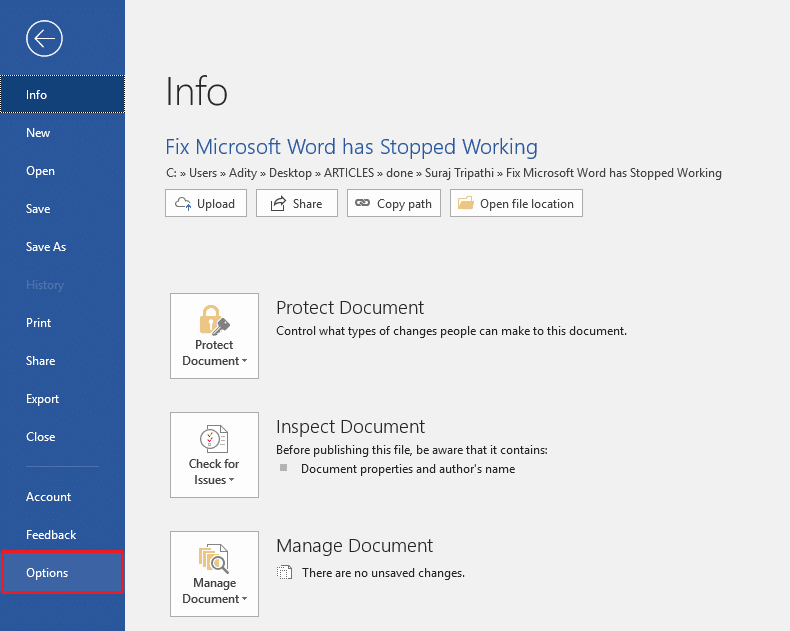
Task: Click the padlock and key icon
Action: point(214,319)
